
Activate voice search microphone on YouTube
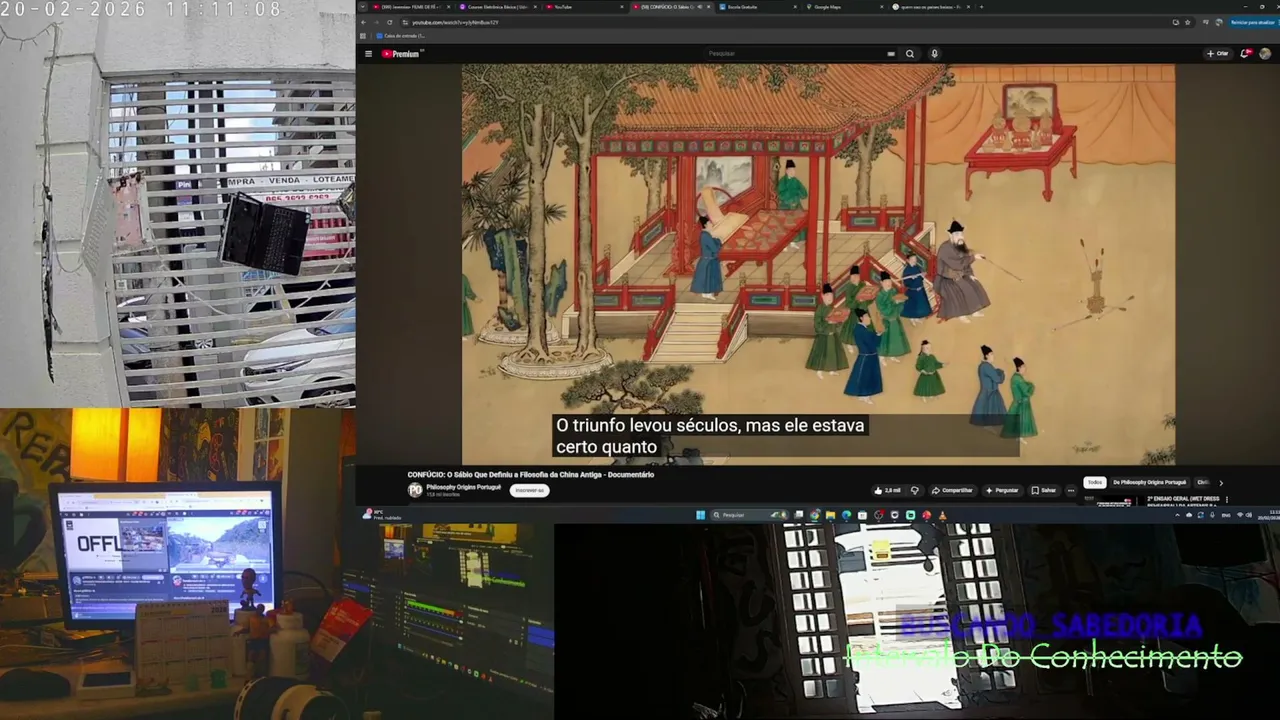tap(934, 54)
